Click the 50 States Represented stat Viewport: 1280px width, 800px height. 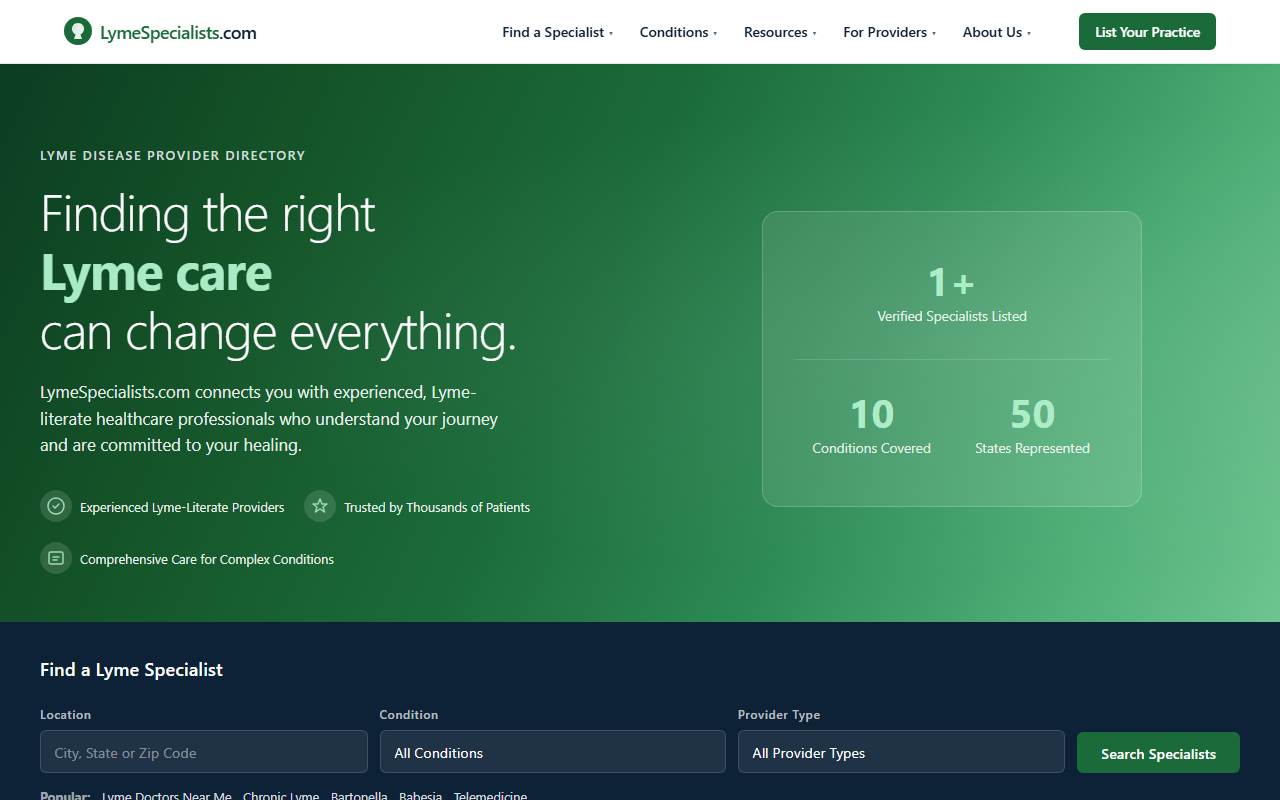[1032, 426]
